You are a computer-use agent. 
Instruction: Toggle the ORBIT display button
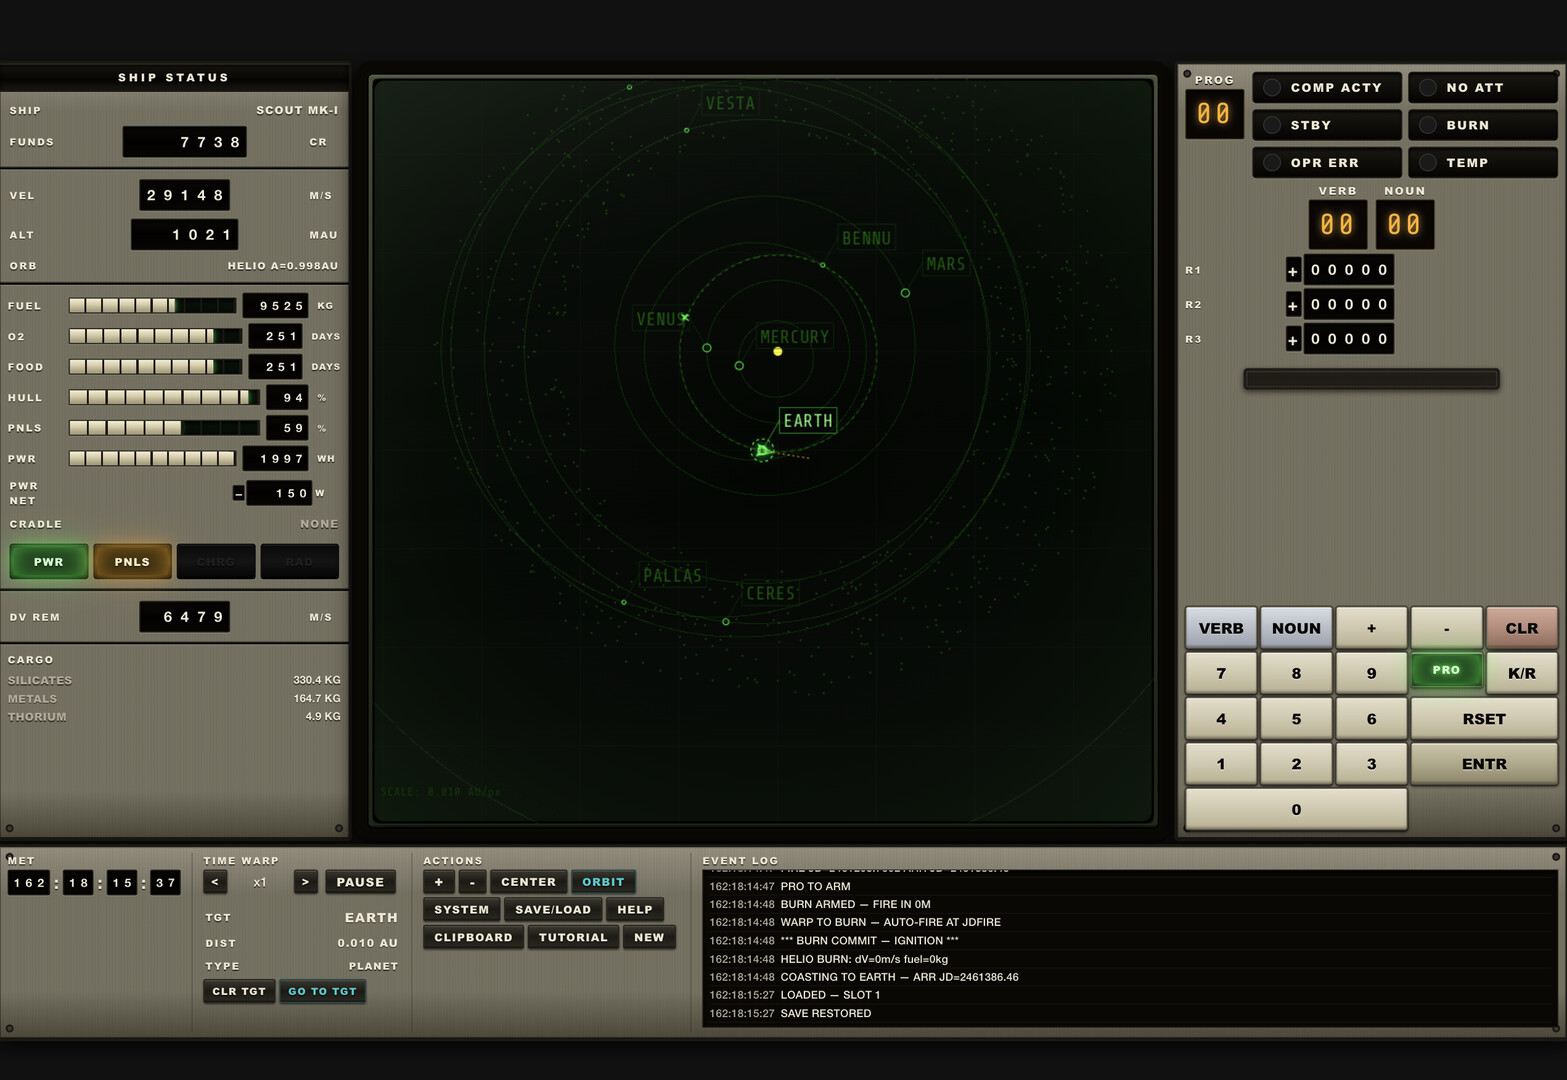(602, 882)
